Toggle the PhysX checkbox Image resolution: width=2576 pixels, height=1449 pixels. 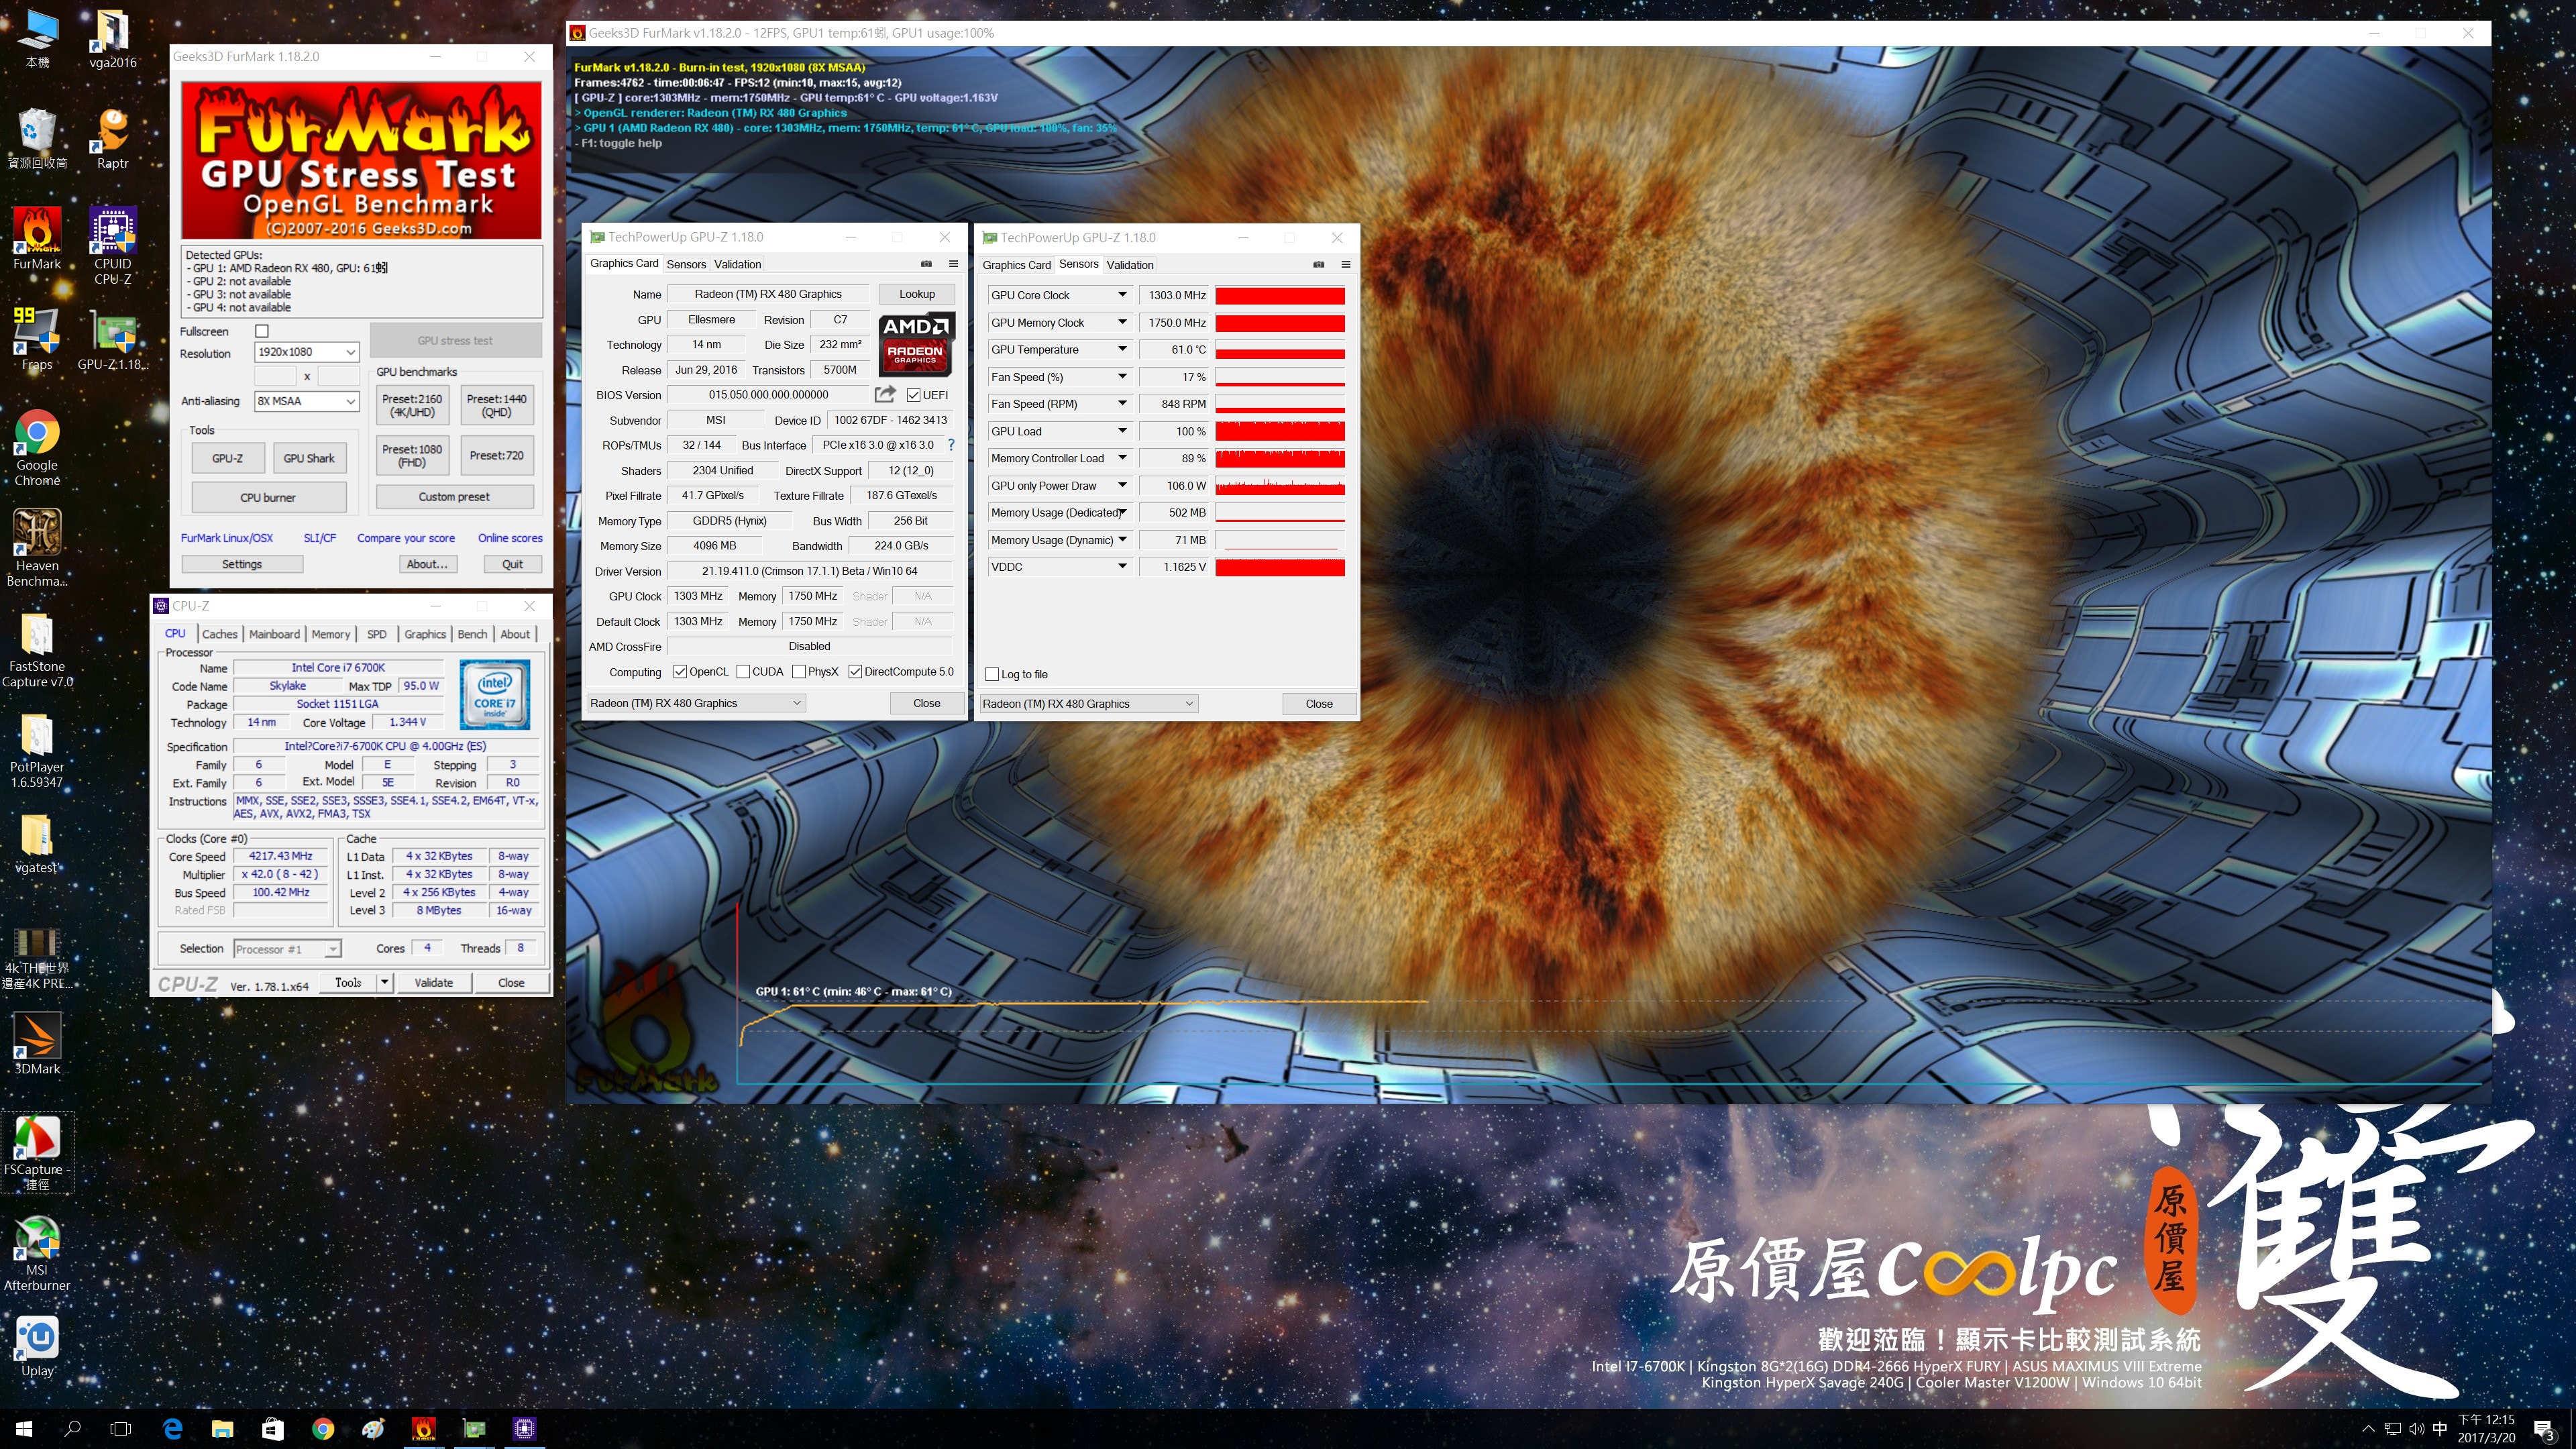pos(799,672)
